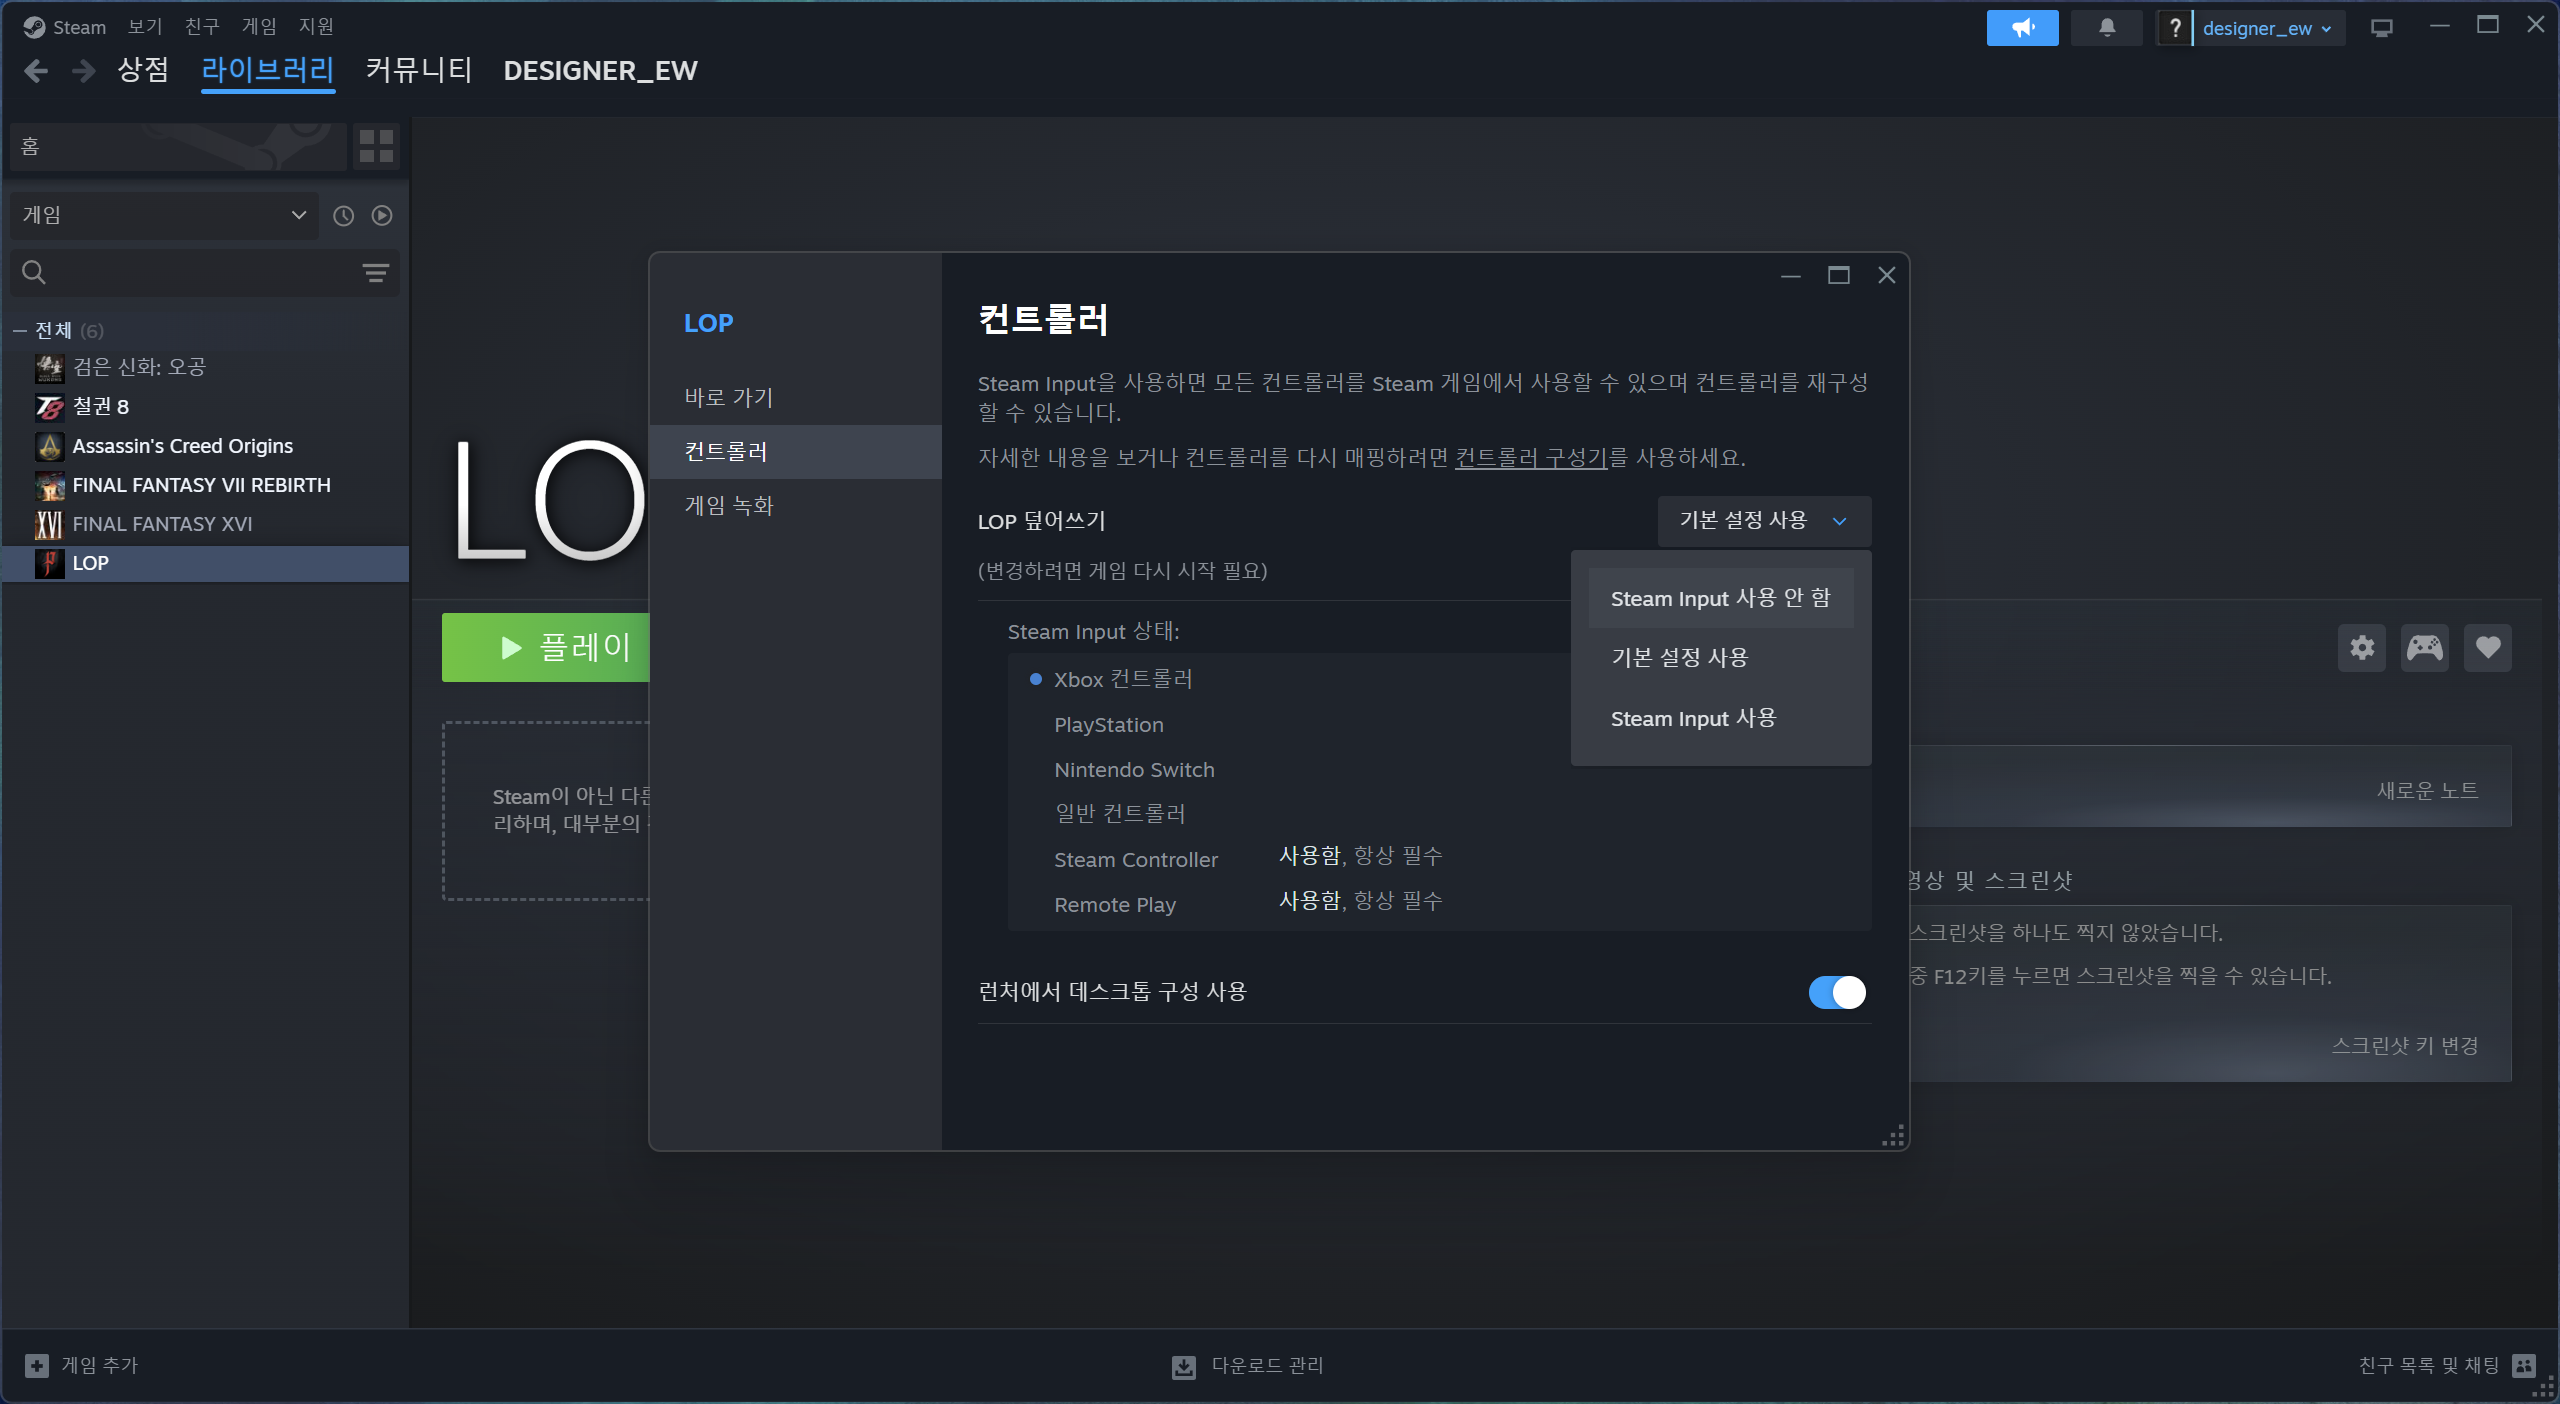Expand the 게임 category dropdown in sidebar
Viewport: 2560px width, 1404px height.
tap(164, 215)
